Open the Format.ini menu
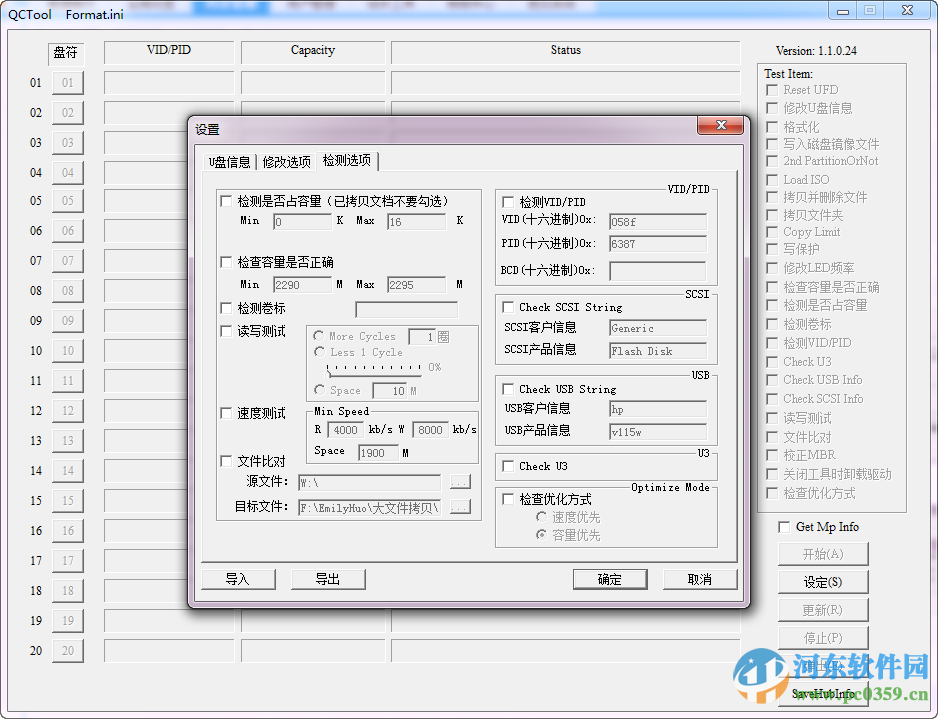Screen dimensions: 938x719 tap(94, 15)
